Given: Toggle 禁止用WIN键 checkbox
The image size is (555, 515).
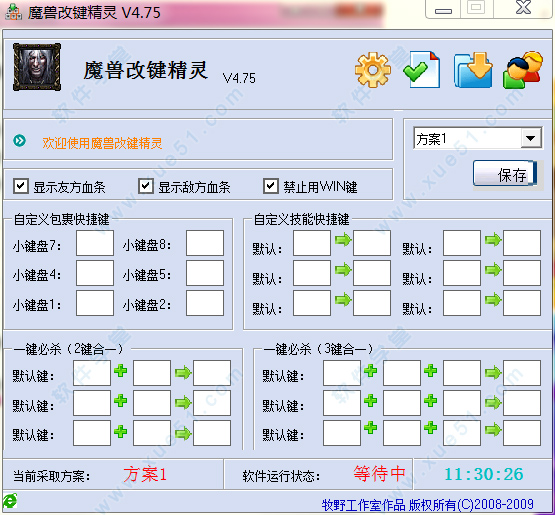Looking at the screenshot, I should [271, 186].
